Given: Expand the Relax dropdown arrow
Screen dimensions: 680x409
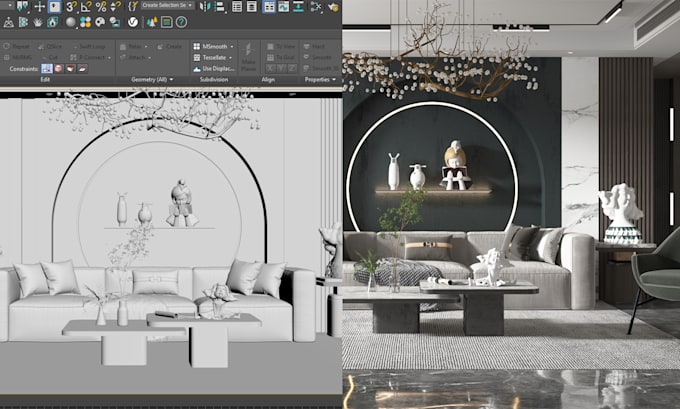Looking at the screenshot, I should pyautogui.click(x=146, y=46).
